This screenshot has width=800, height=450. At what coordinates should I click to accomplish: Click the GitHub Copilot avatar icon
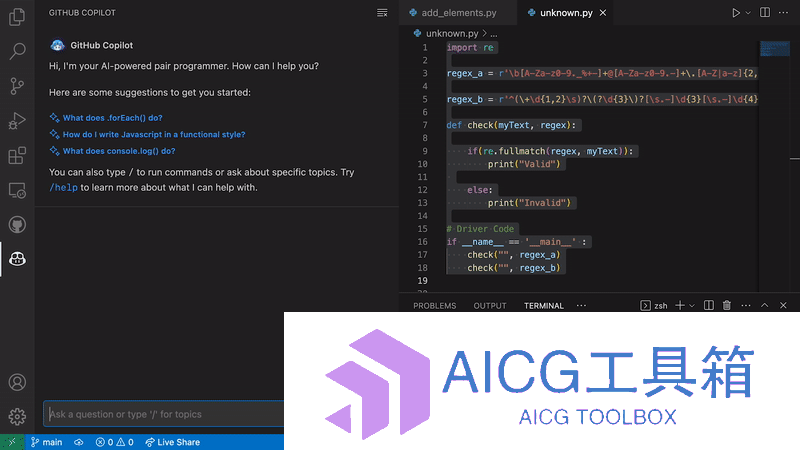coord(57,45)
